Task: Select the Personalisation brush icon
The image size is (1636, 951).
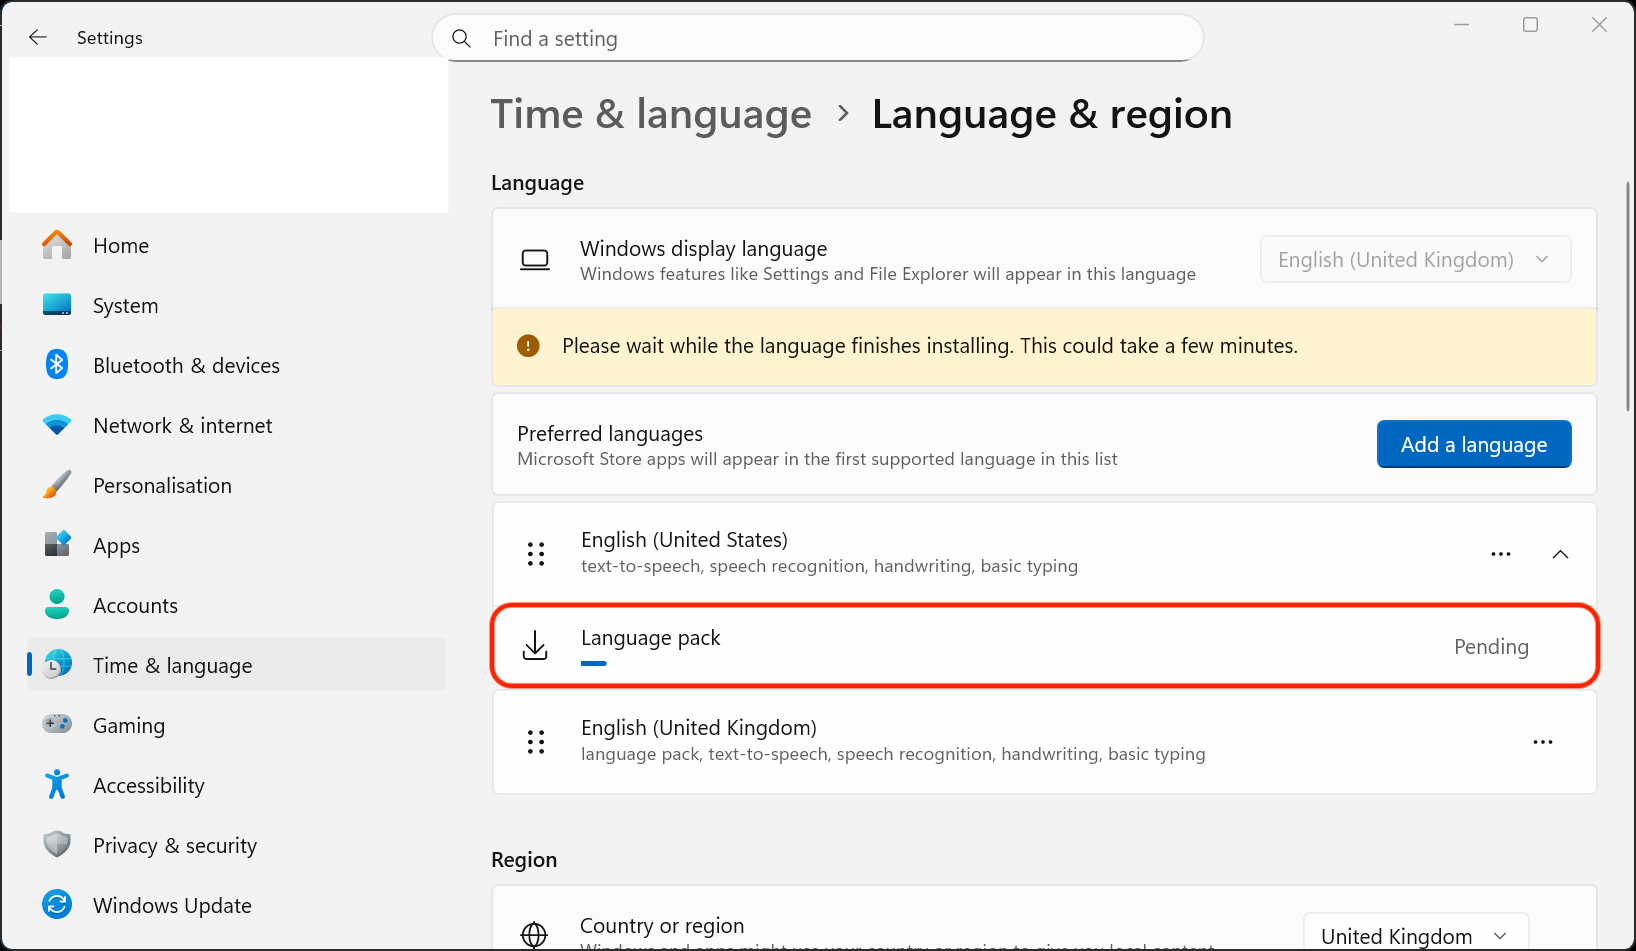Action: click(x=57, y=484)
